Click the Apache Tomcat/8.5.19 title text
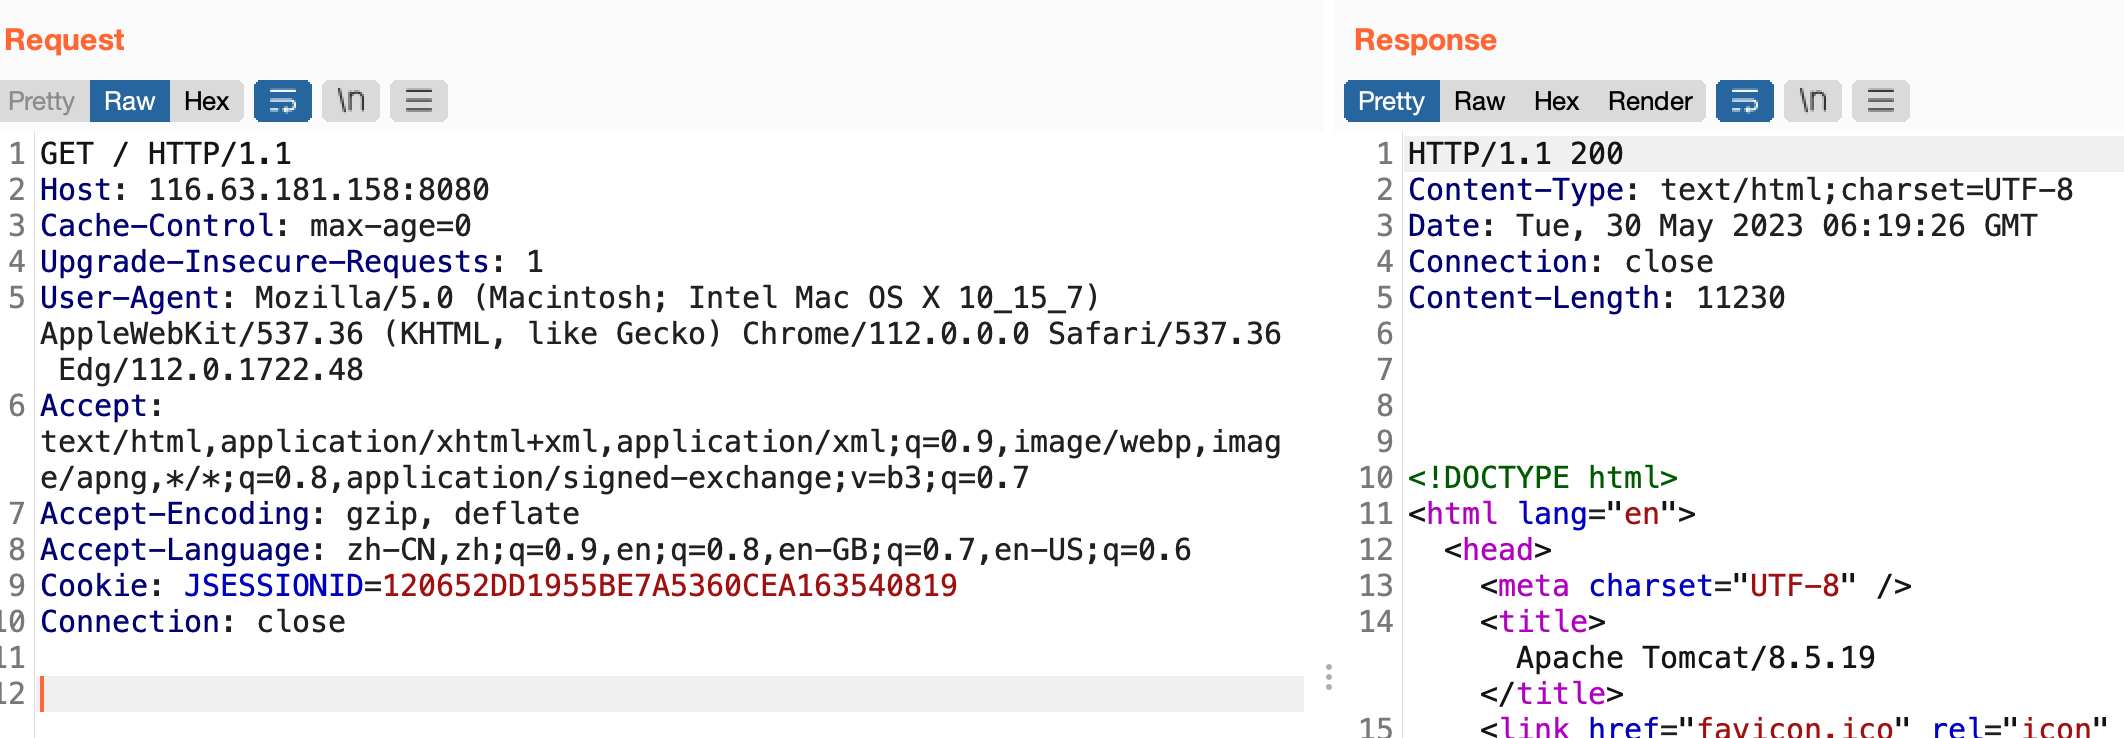 point(1696,658)
